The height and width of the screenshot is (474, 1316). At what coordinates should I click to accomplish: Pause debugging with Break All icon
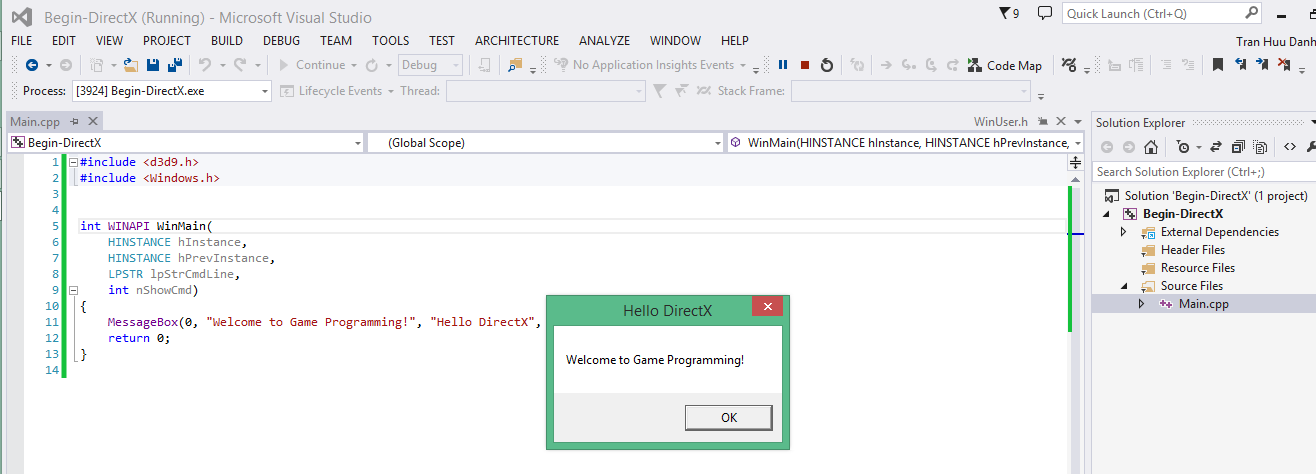click(x=783, y=65)
